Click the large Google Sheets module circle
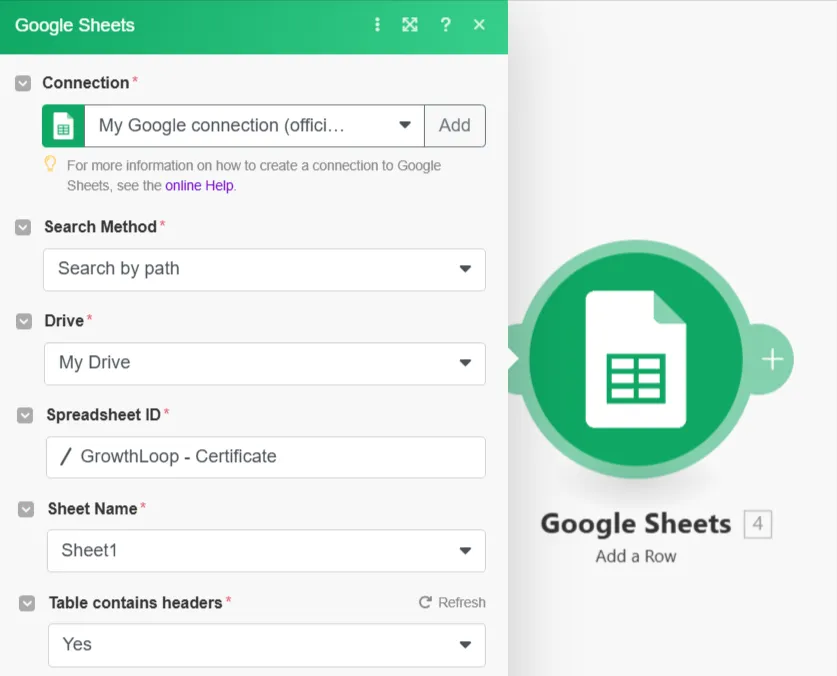This screenshot has width=837, height=676. [x=636, y=359]
